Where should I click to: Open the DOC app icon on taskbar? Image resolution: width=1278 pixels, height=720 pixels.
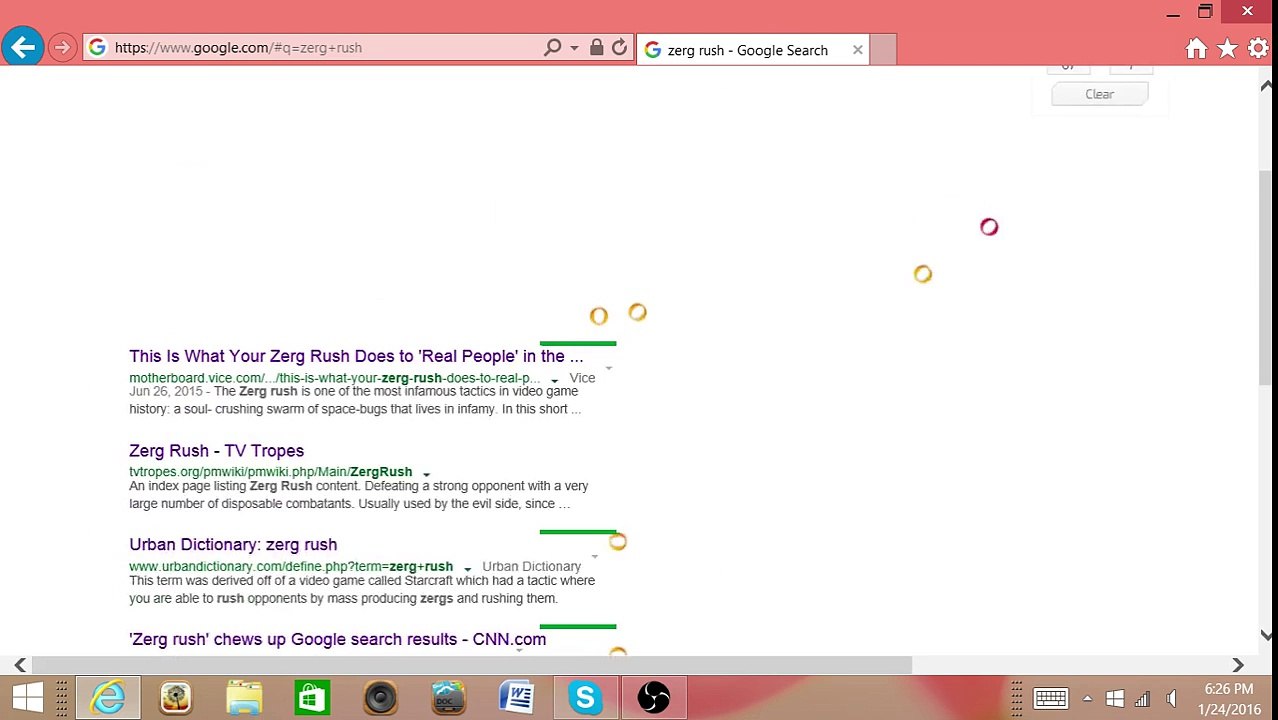pos(448,697)
